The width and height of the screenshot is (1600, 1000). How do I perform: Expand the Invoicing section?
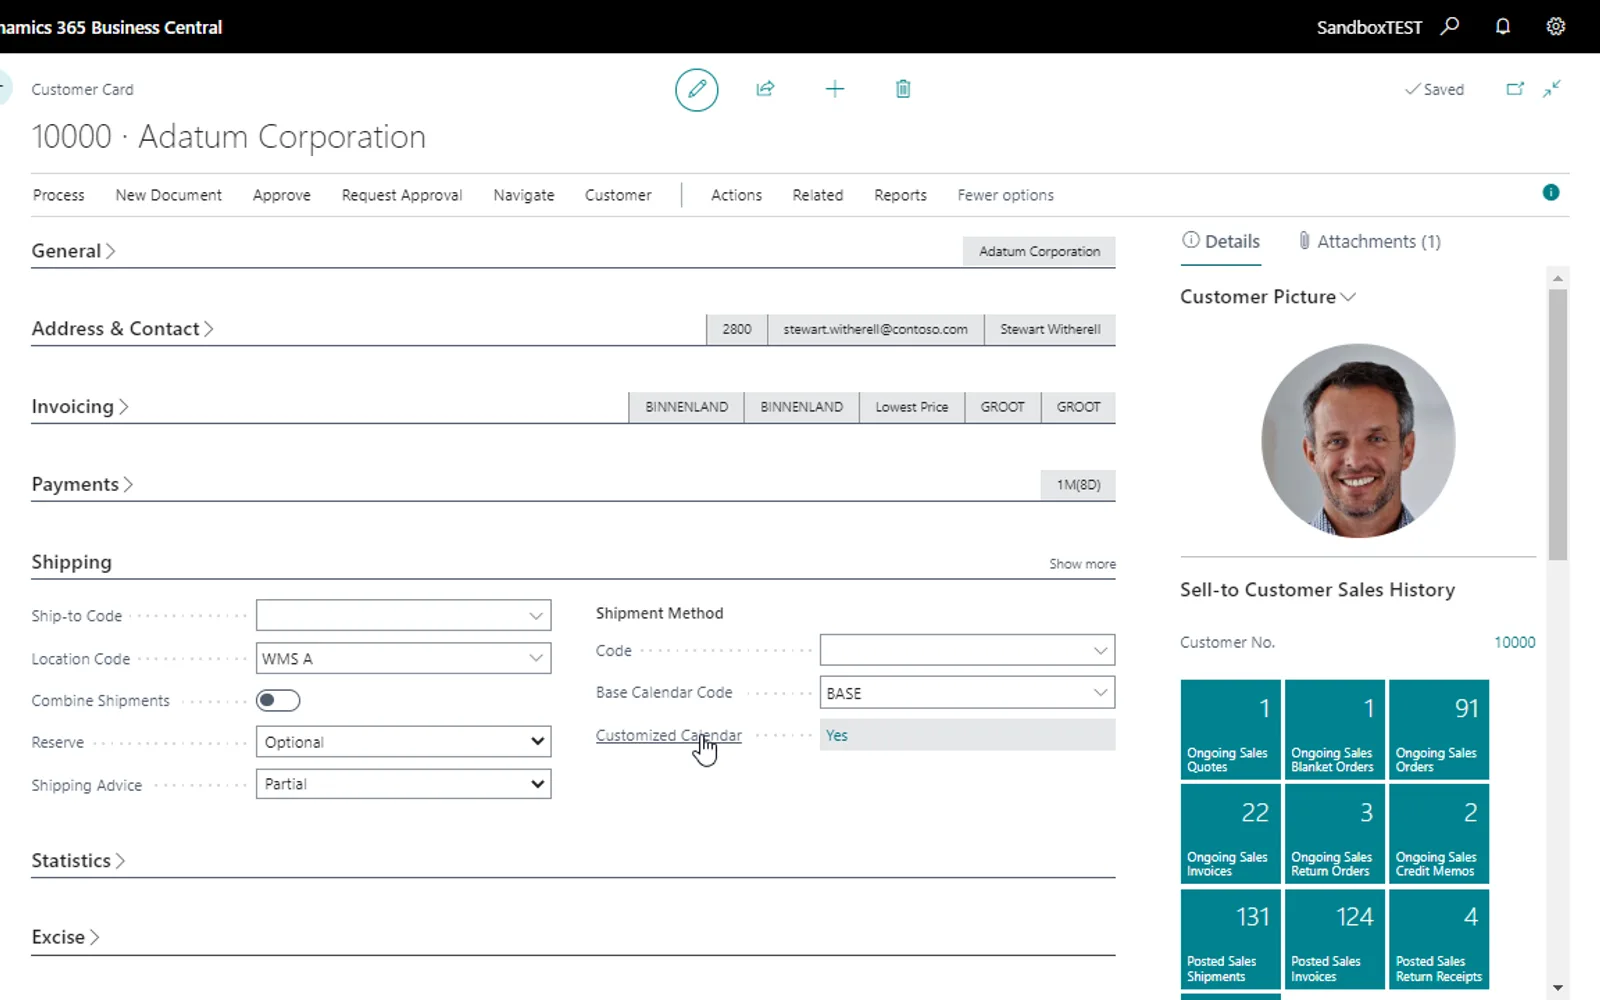pyautogui.click(x=80, y=407)
